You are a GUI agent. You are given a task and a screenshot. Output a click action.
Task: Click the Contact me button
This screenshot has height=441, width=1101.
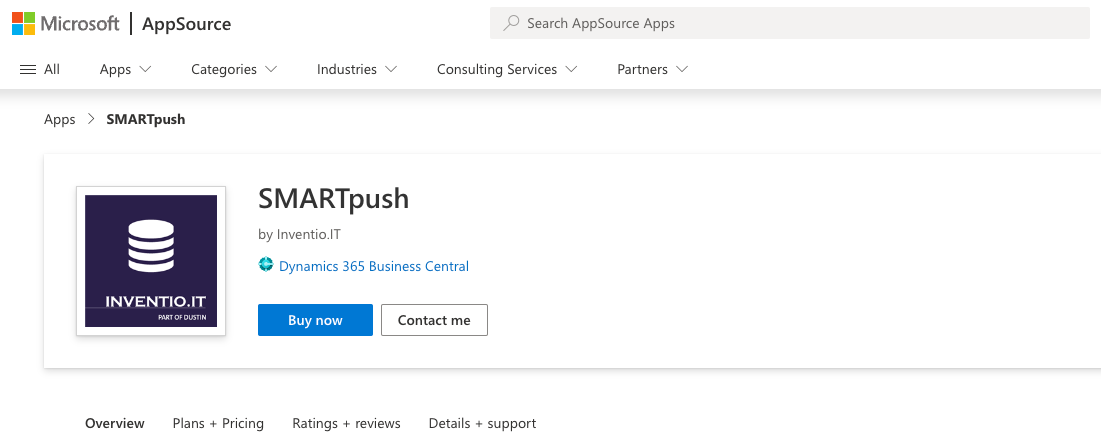(x=434, y=320)
